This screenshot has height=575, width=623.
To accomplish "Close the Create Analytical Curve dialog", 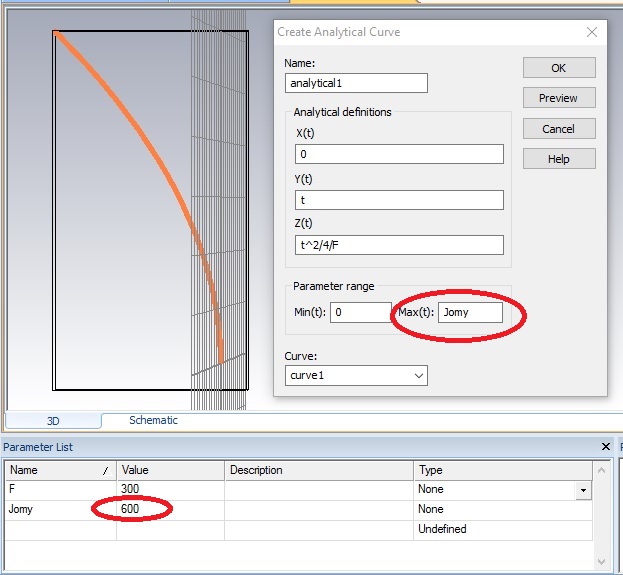I will click(x=592, y=32).
